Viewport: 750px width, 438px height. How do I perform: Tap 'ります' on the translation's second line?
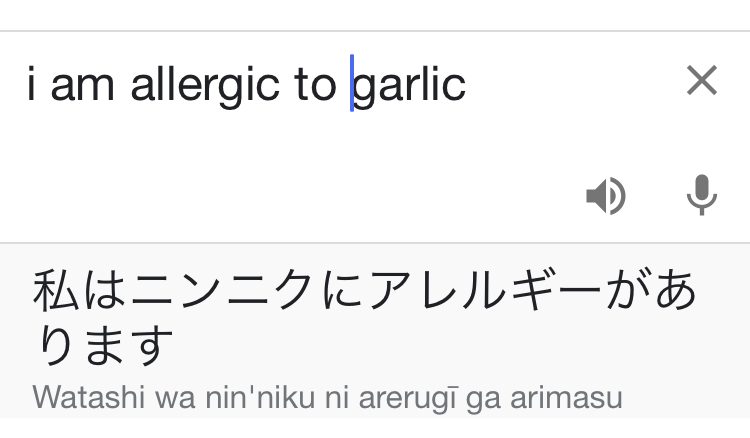click(105, 345)
